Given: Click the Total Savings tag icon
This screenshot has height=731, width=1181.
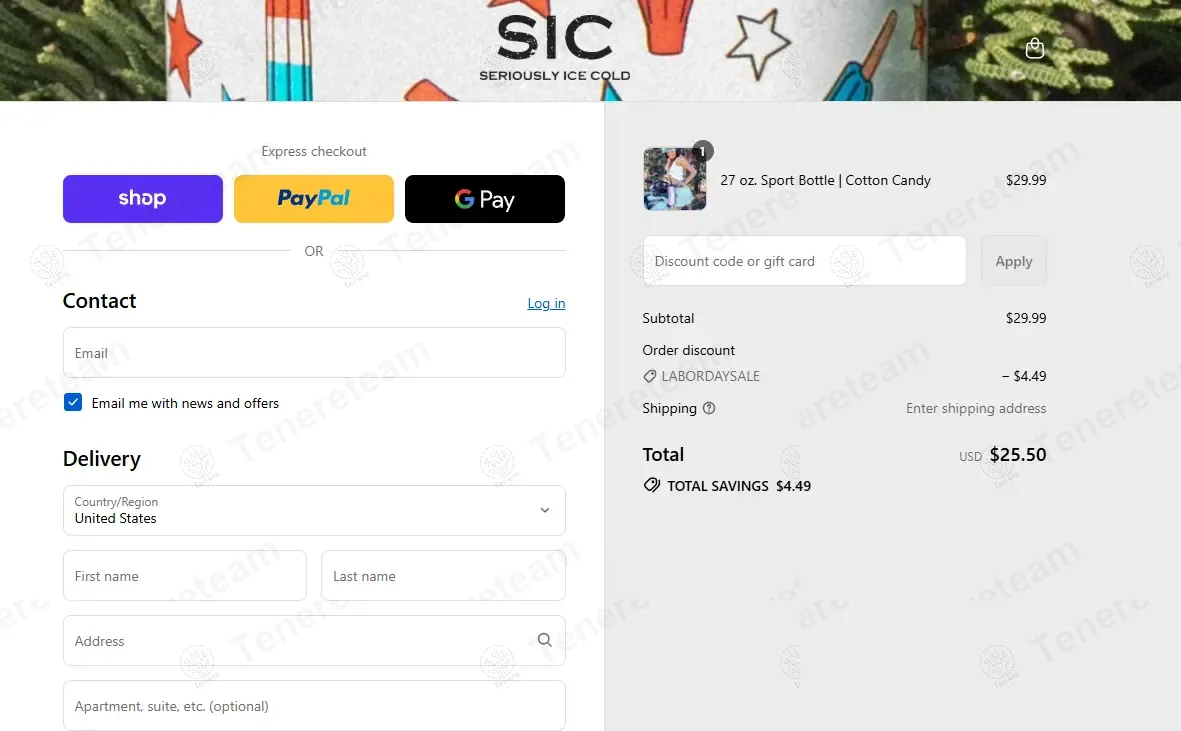Looking at the screenshot, I should (x=652, y=486).
